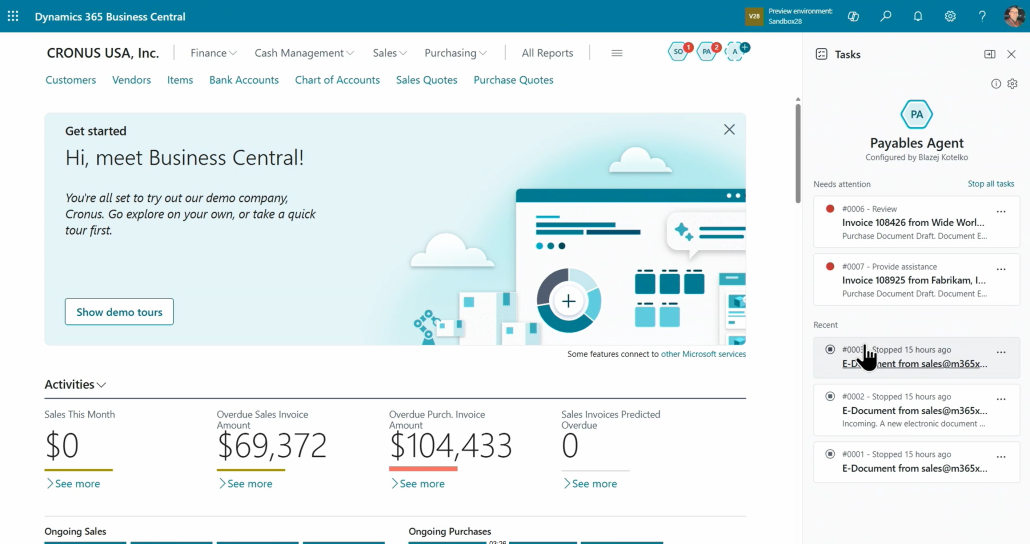
Task: Click the Payables Agent PA logo
Action: point(916,114)
